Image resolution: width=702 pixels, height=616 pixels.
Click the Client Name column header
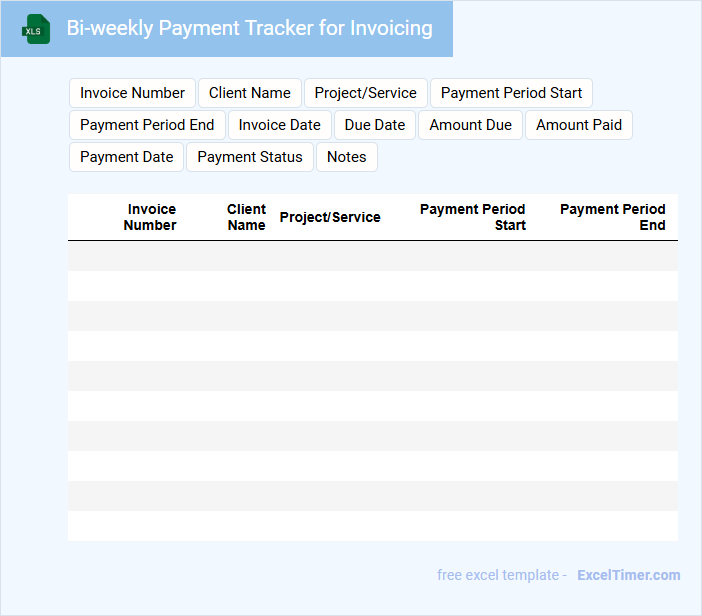coord(246,217)
